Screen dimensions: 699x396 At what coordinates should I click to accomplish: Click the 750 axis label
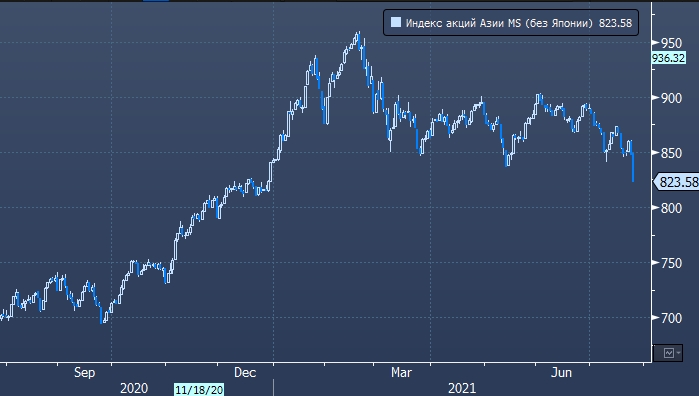(x=671, y=264)
